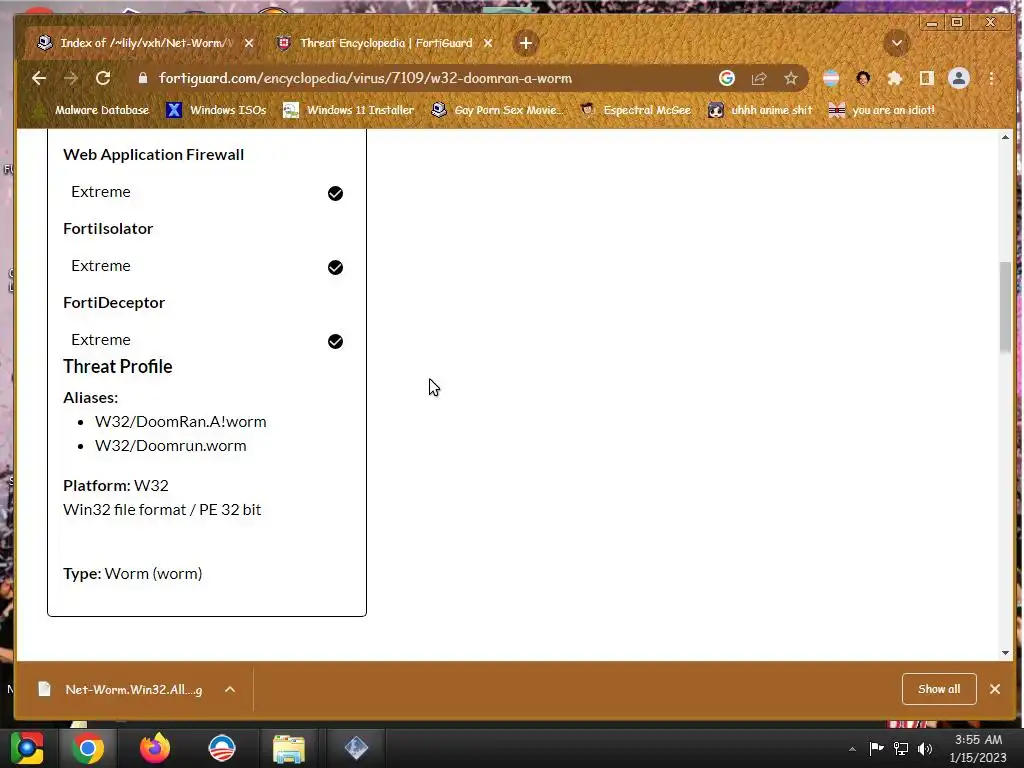Click the page's vertical scrollbar thumb

coord(1005,307)
